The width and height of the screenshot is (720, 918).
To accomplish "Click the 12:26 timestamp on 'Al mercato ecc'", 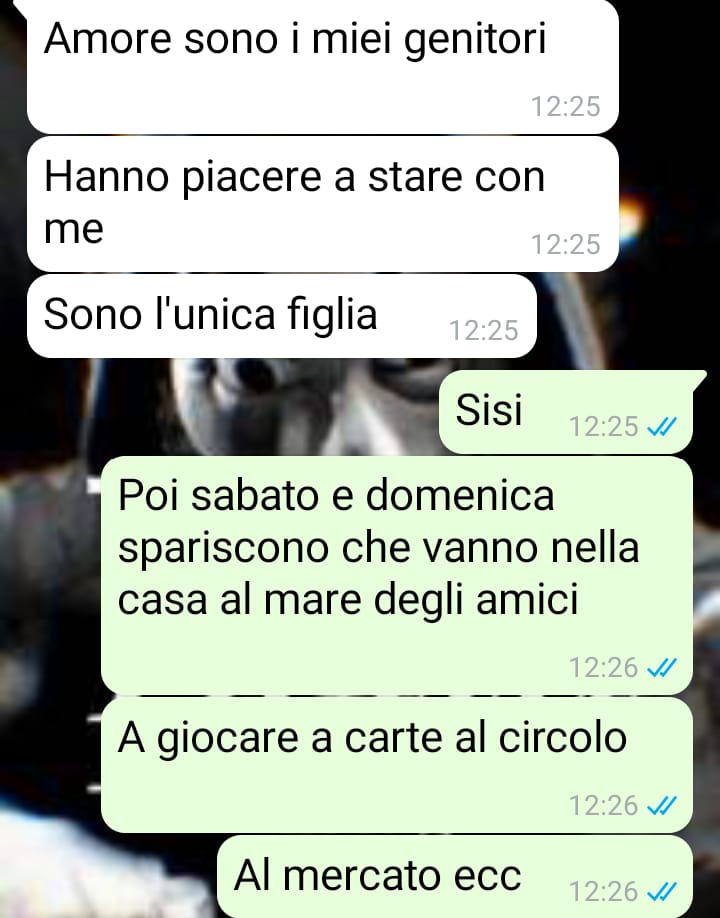I will click(603, 892).
